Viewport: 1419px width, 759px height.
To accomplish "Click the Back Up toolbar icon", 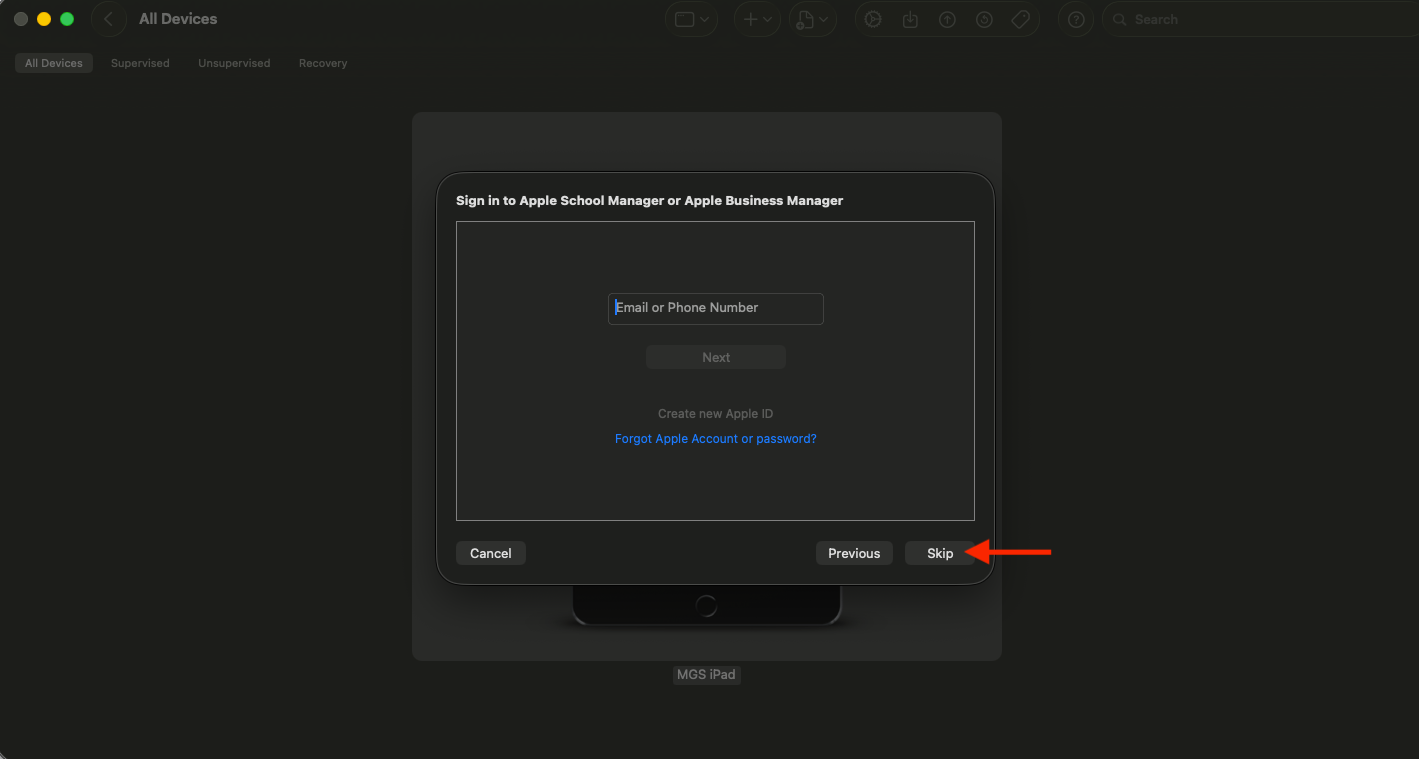I will 947,19.
